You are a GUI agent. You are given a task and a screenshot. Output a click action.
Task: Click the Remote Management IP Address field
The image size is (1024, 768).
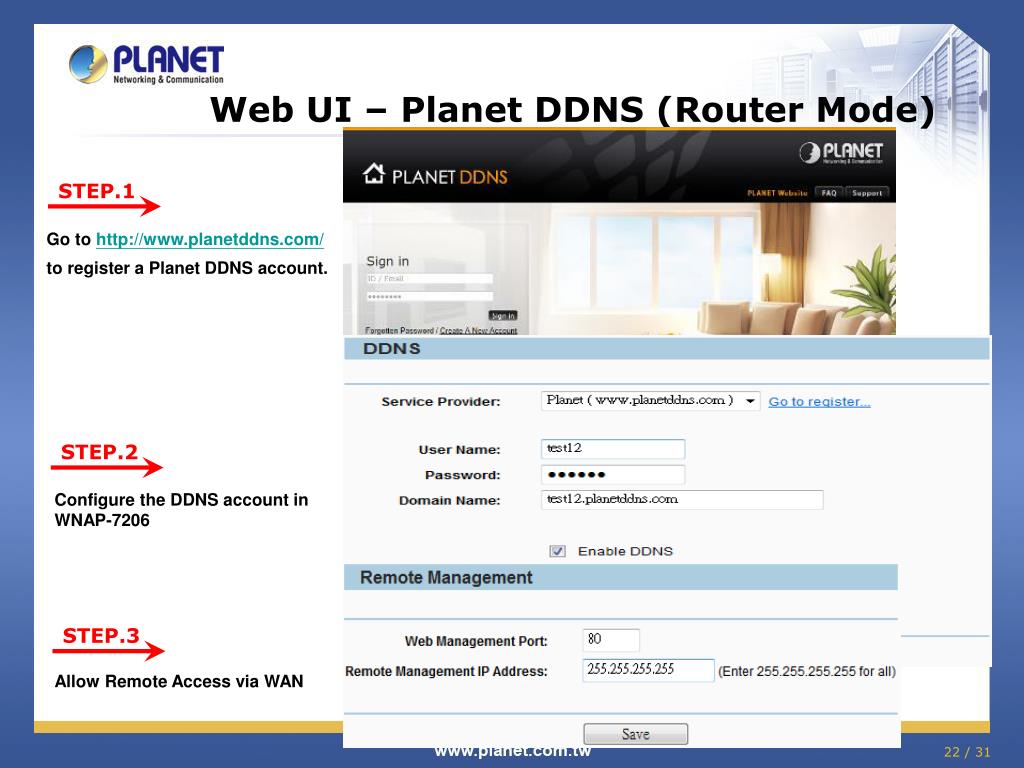click(648, 670)
